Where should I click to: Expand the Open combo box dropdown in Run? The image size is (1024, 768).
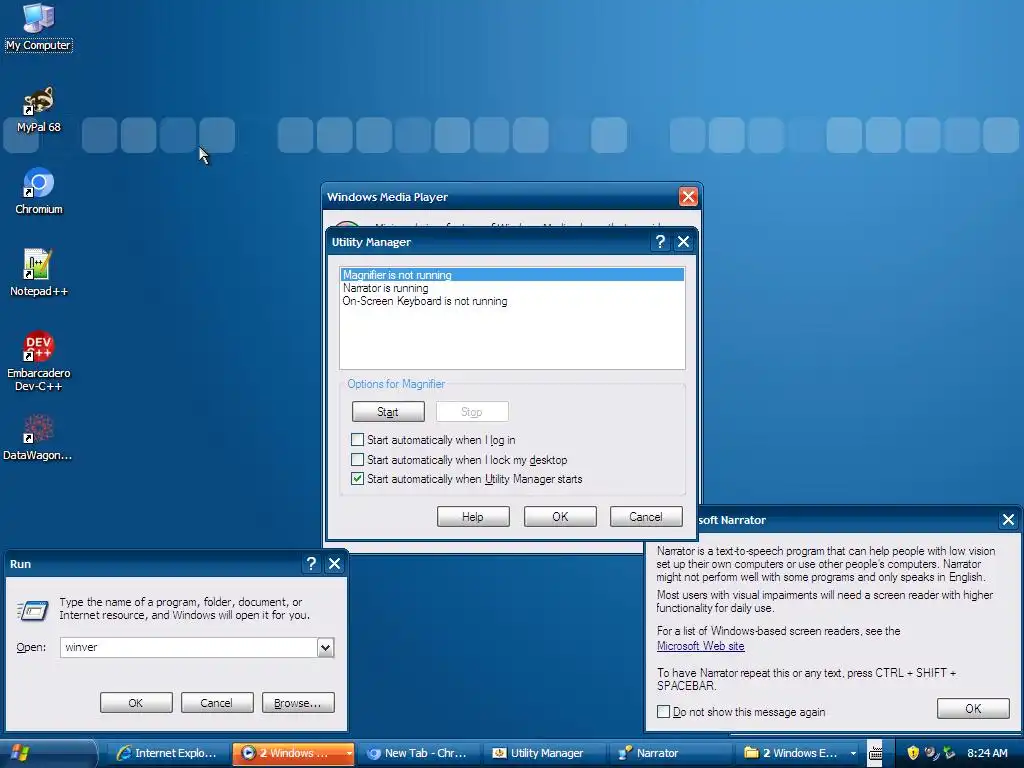[x=325, y=647]
